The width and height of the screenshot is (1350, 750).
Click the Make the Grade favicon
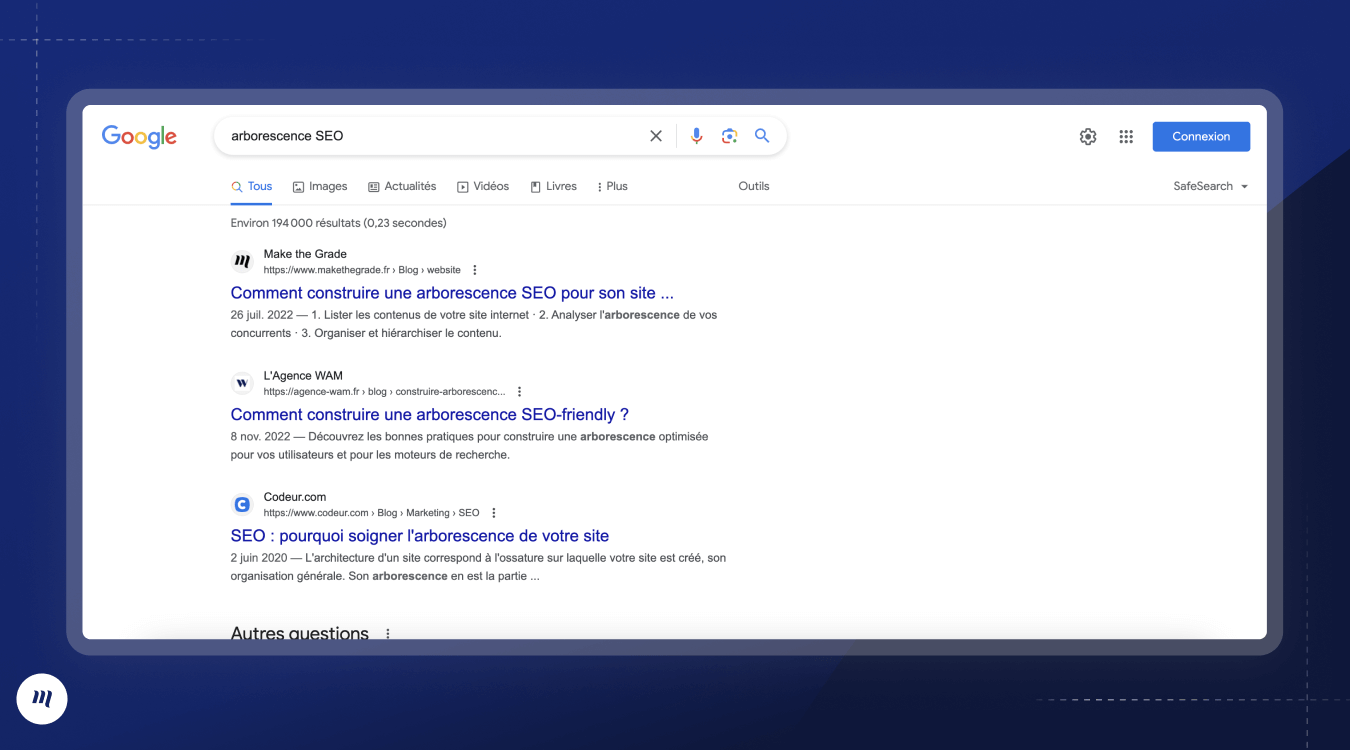coord(242,262)
